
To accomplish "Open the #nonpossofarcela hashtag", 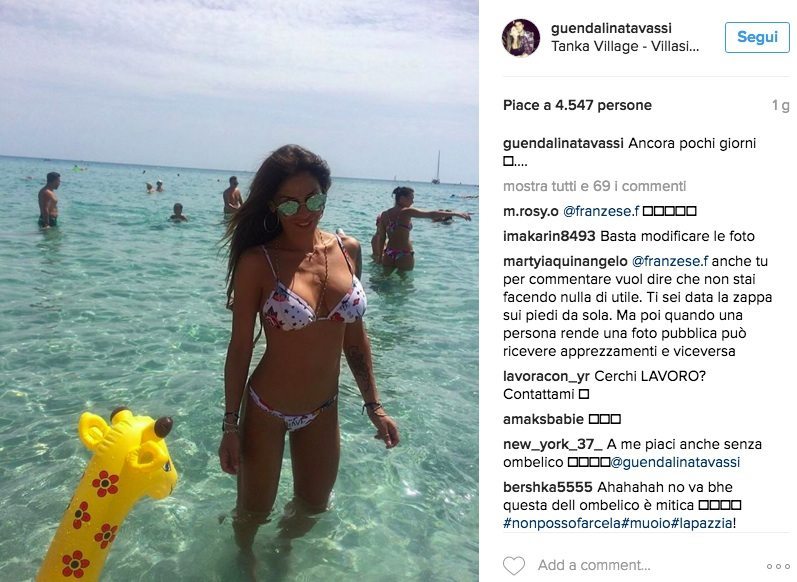I will point(561,523).
